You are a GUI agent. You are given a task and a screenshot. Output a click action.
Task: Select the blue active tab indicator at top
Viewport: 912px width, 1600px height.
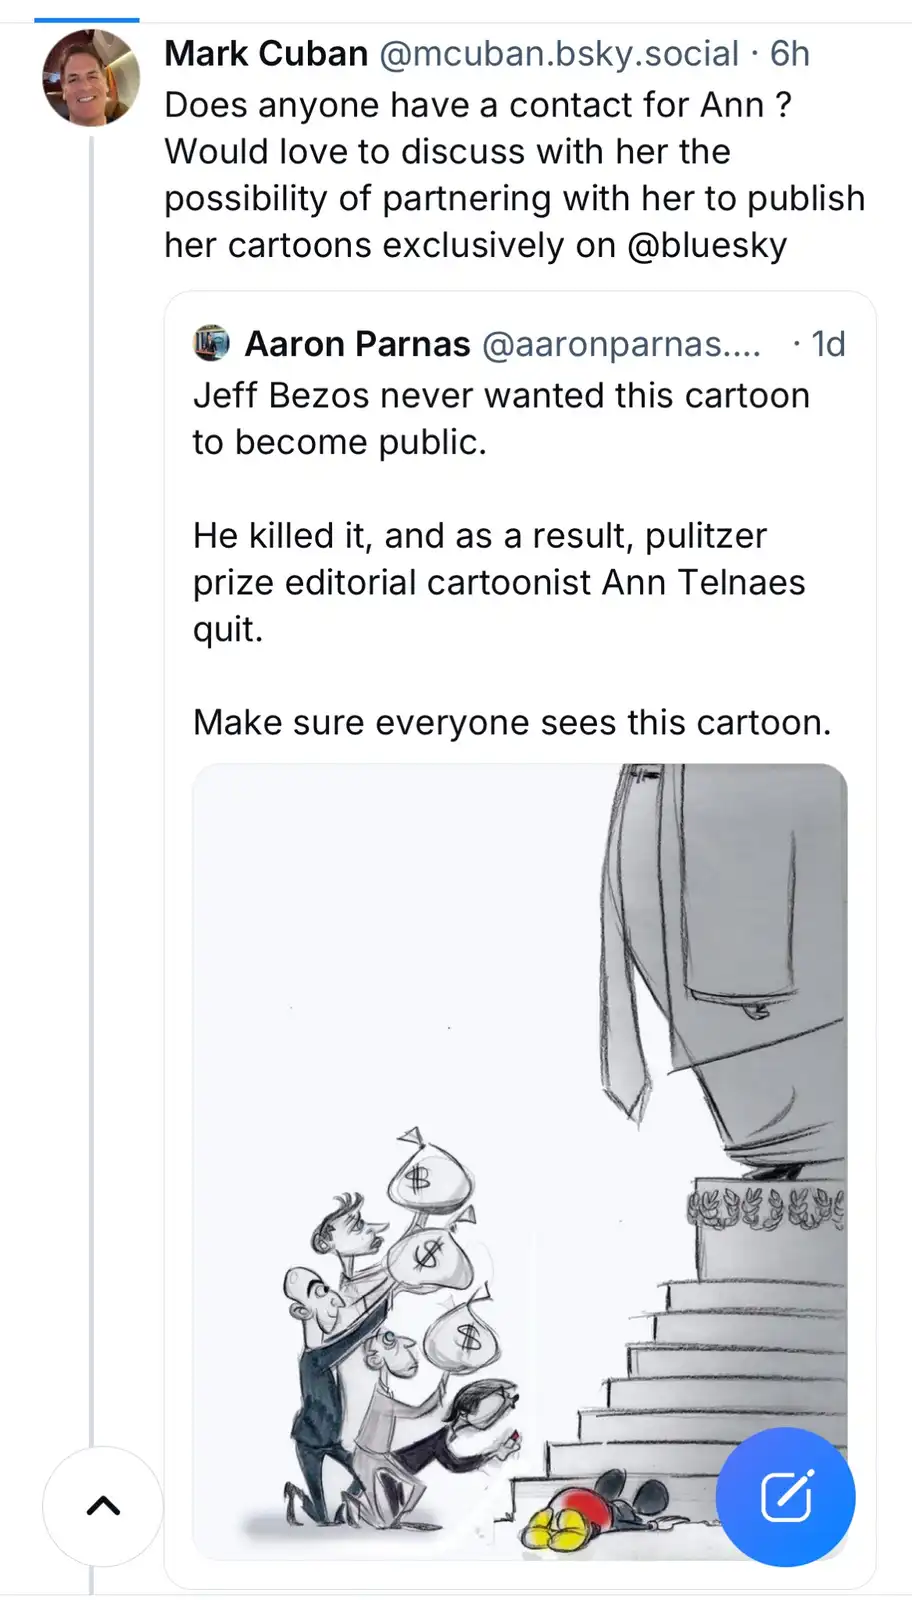coord(87,19)
